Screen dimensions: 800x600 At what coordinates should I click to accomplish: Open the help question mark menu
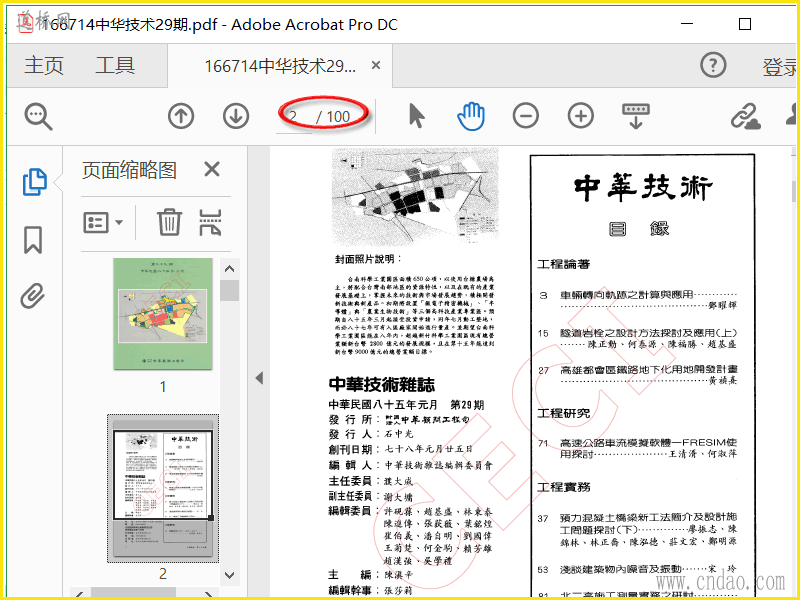coord(713,65)
